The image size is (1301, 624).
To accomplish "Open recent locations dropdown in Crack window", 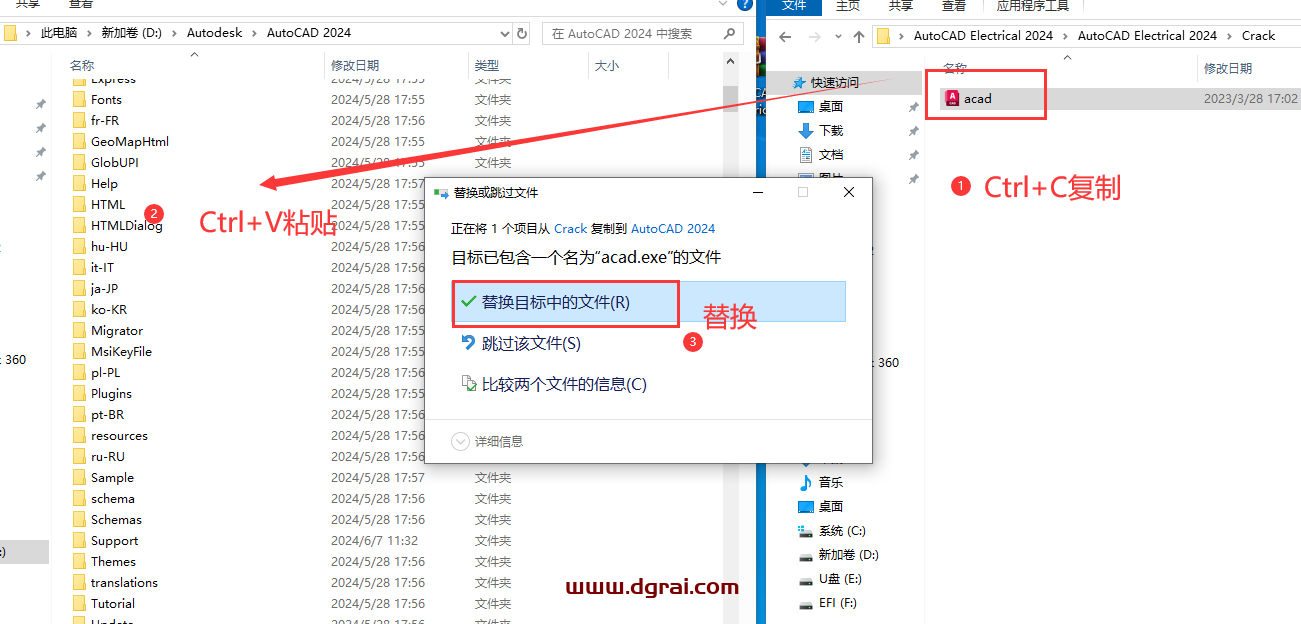I will point(837,37).
